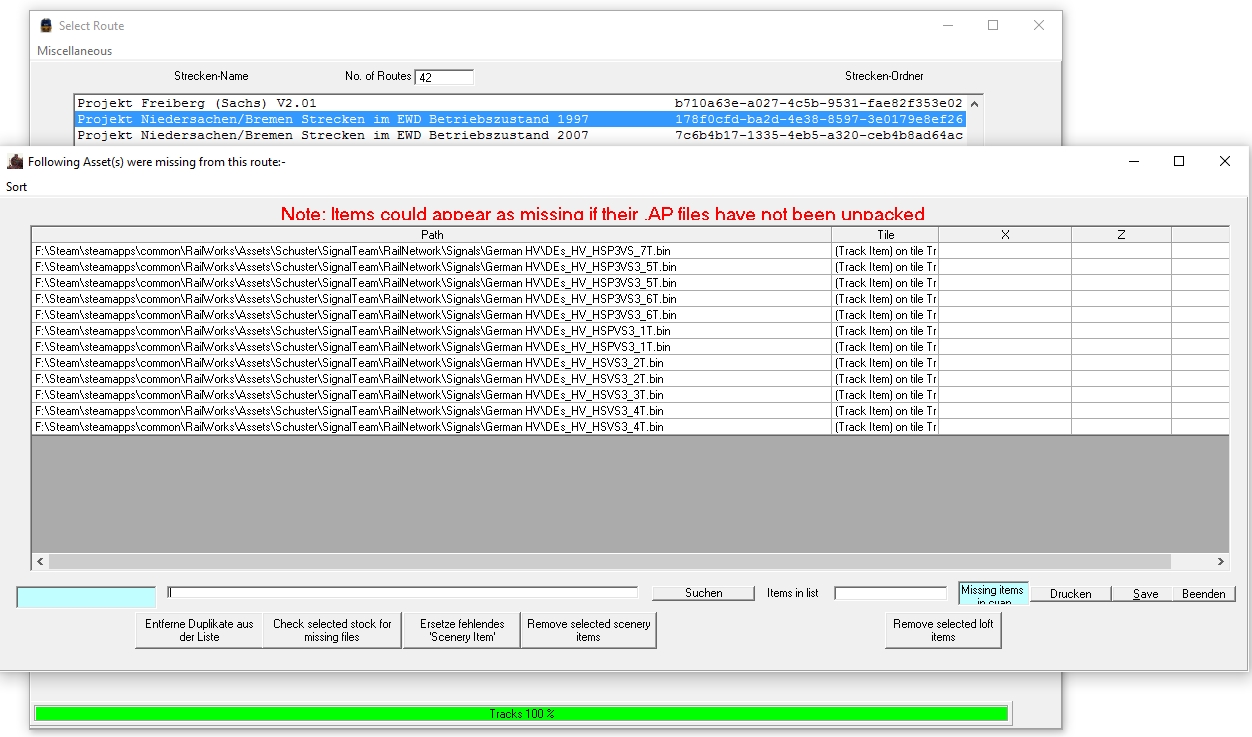1252x737 pixels.
Task: Click the Select Route window icon
Action: (46, 25)
